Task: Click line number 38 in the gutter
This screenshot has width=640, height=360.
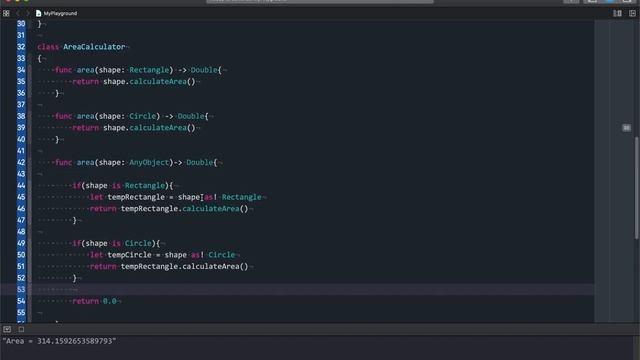Action: pos(21,116)
